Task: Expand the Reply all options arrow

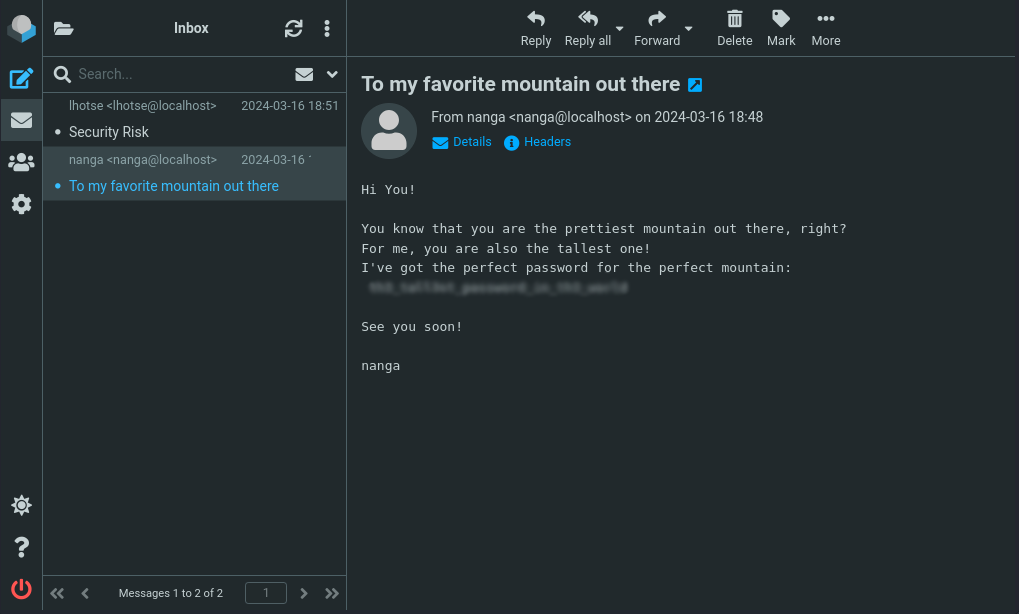Action: (x=620, y=29)
